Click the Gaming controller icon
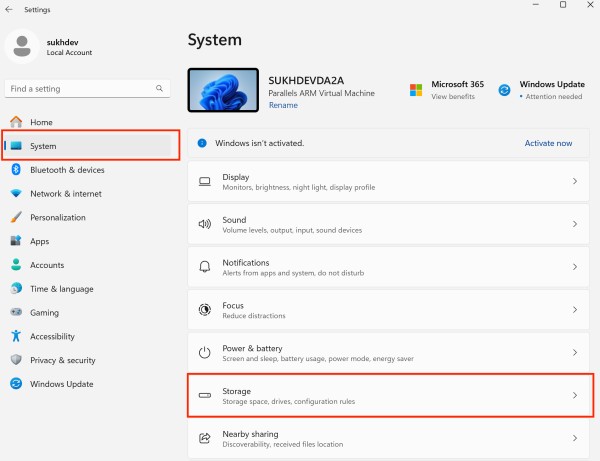This screenshot has height=461, width=600. [x=16, y=312]
